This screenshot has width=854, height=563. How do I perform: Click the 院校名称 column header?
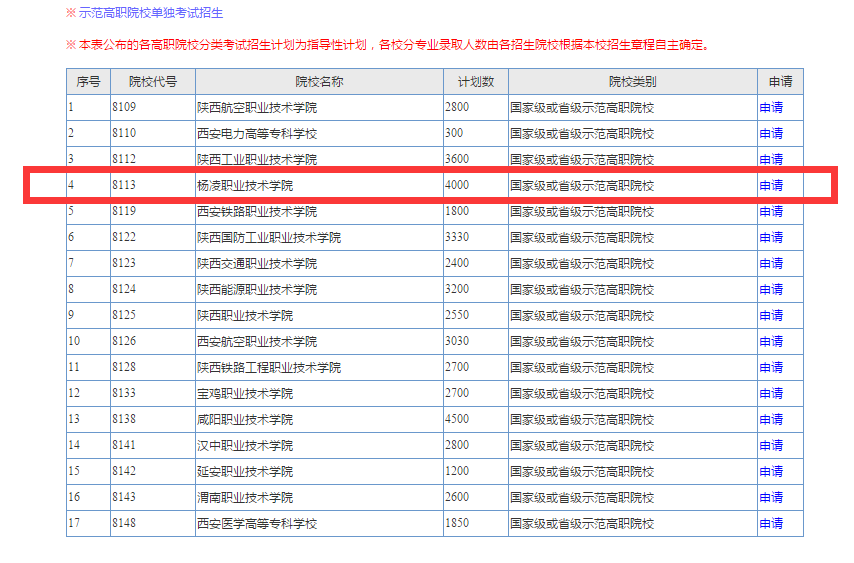tap(319, 81)
